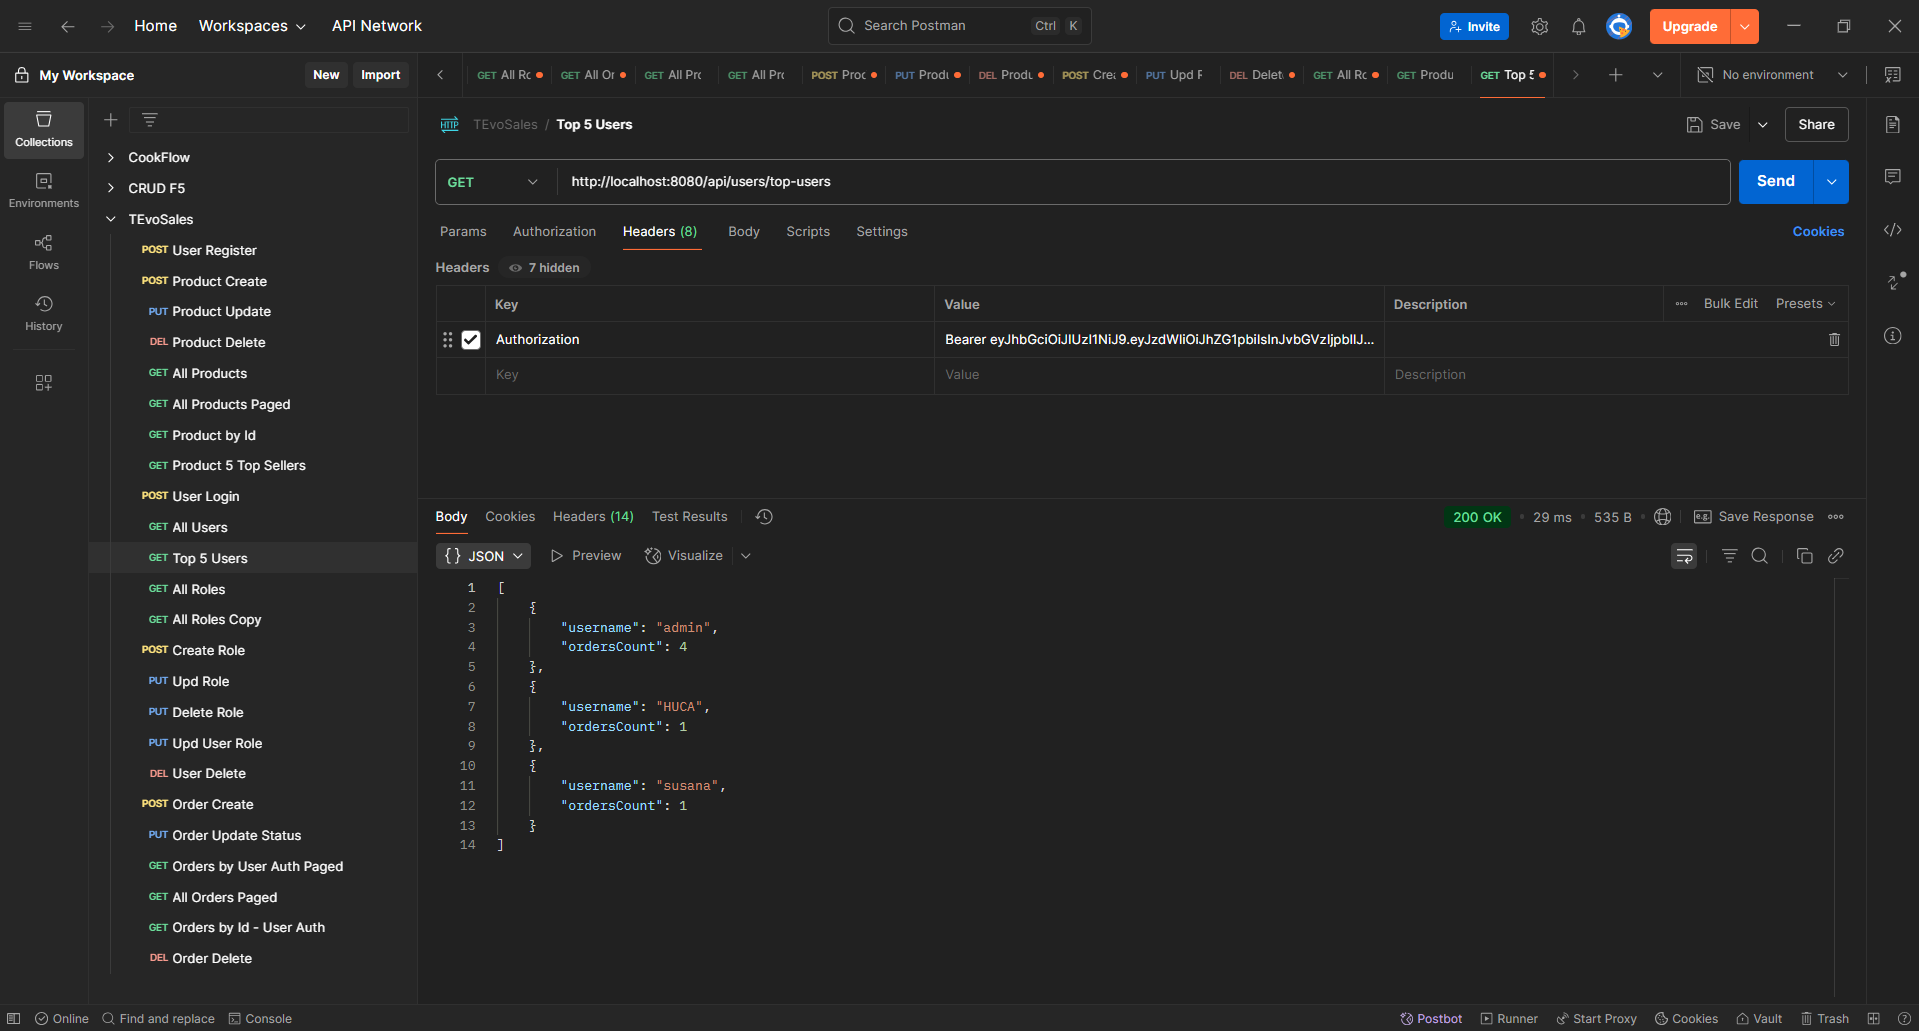Click the New button
The width and height of the screenshot is (1919, 1031).
click(326, 75)
